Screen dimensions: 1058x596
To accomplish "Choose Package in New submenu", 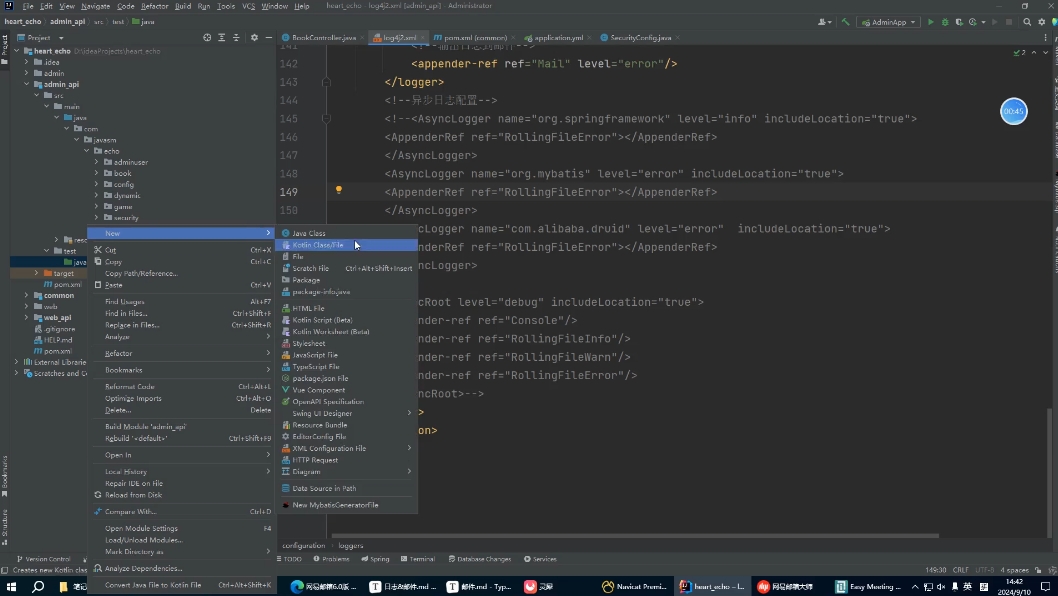I will tap(346, 280).
